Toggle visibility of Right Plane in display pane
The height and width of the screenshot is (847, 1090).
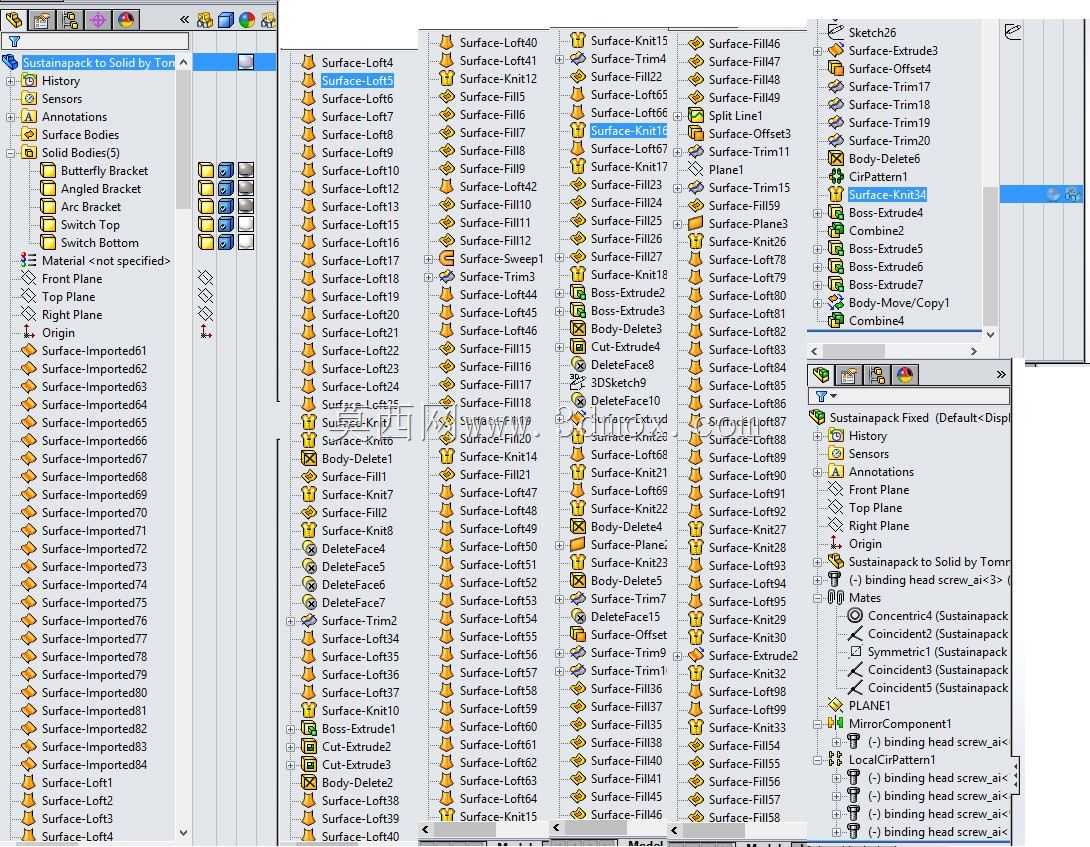click(x=205, y=314)
